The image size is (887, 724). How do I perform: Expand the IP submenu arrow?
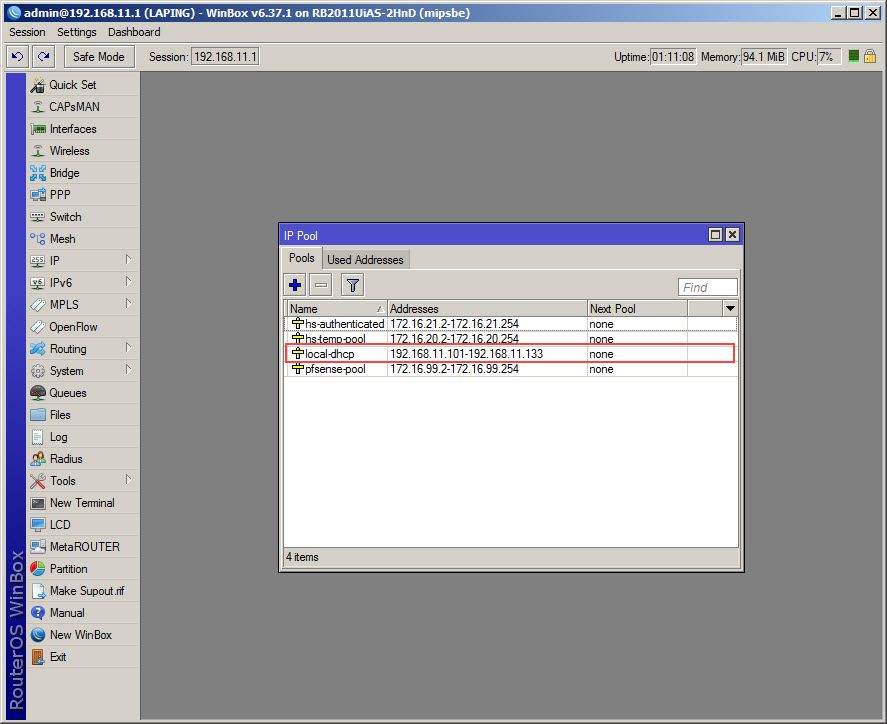(x=128, y=260)
